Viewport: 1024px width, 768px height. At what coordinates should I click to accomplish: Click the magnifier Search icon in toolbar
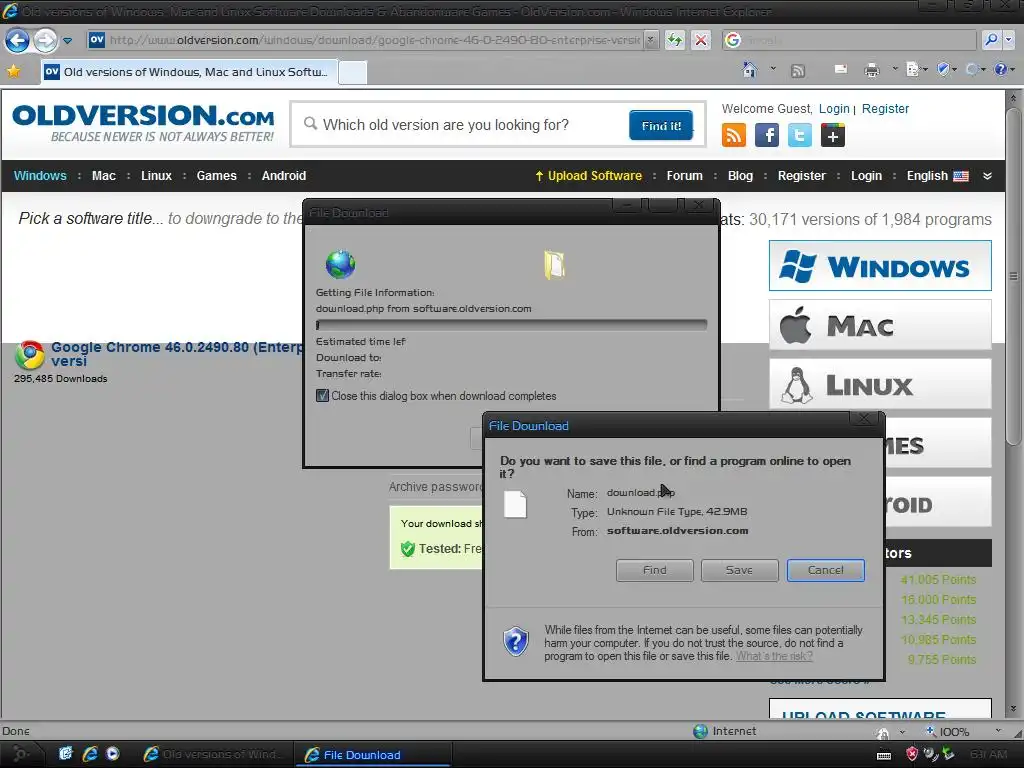click(991, 40)
